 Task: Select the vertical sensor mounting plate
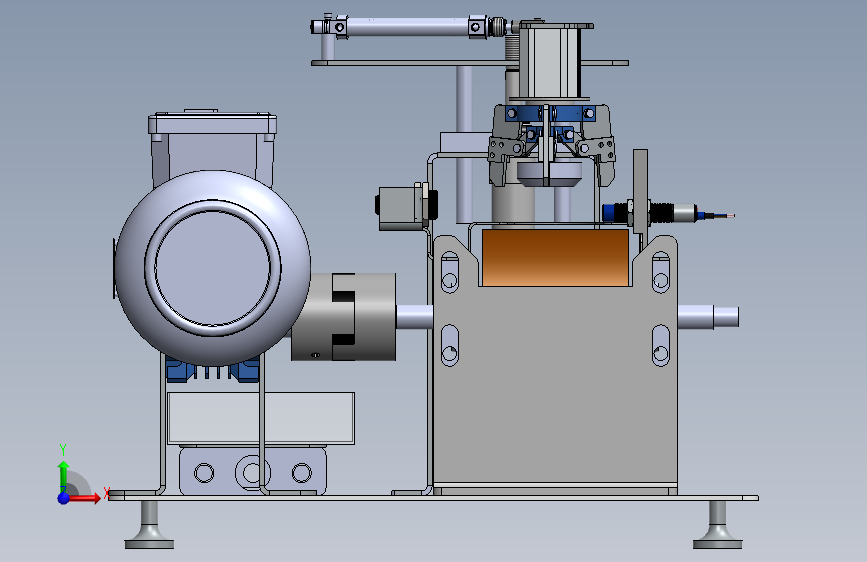pyautogui.click(x=640, y=191)
